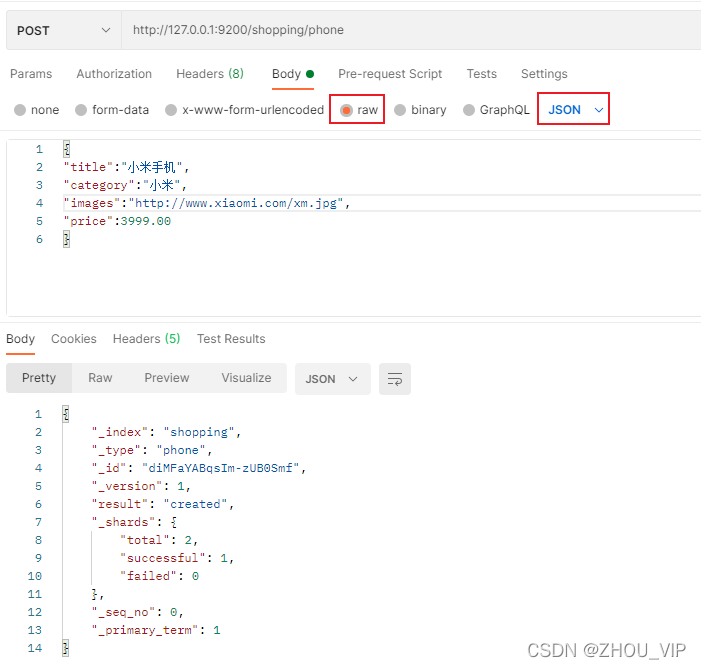Click "_index": "shopping" in the response
Image resolution: width=701 pixels, height=669 pixels.
coord(166,432)
